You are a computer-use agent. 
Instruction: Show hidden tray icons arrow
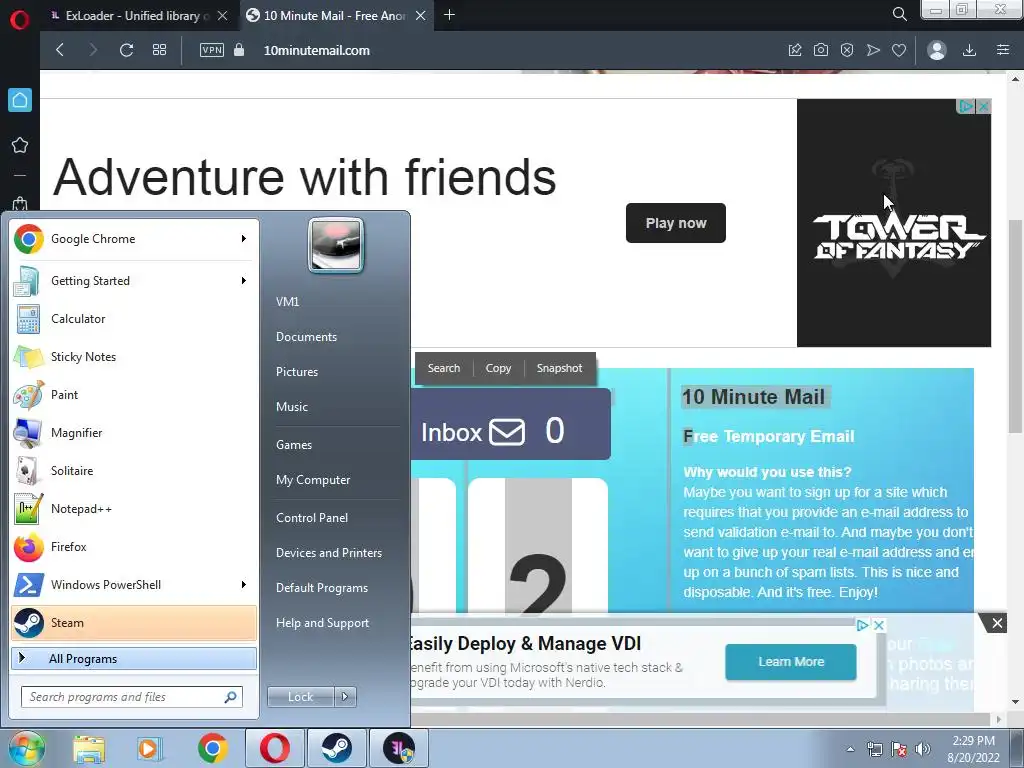click(850, 749)
